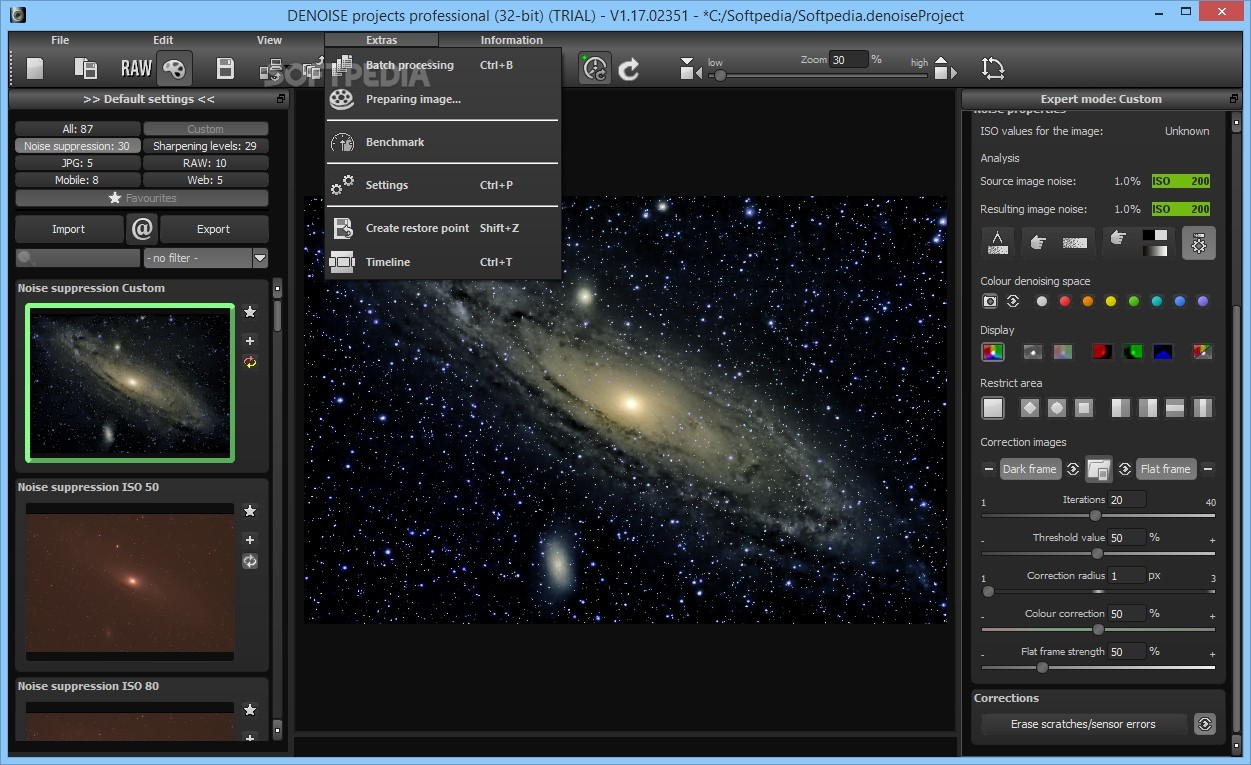This screenshot has width=1251, height=765.
Task: Select circular restrict area option
Action: click(1056, 408)
